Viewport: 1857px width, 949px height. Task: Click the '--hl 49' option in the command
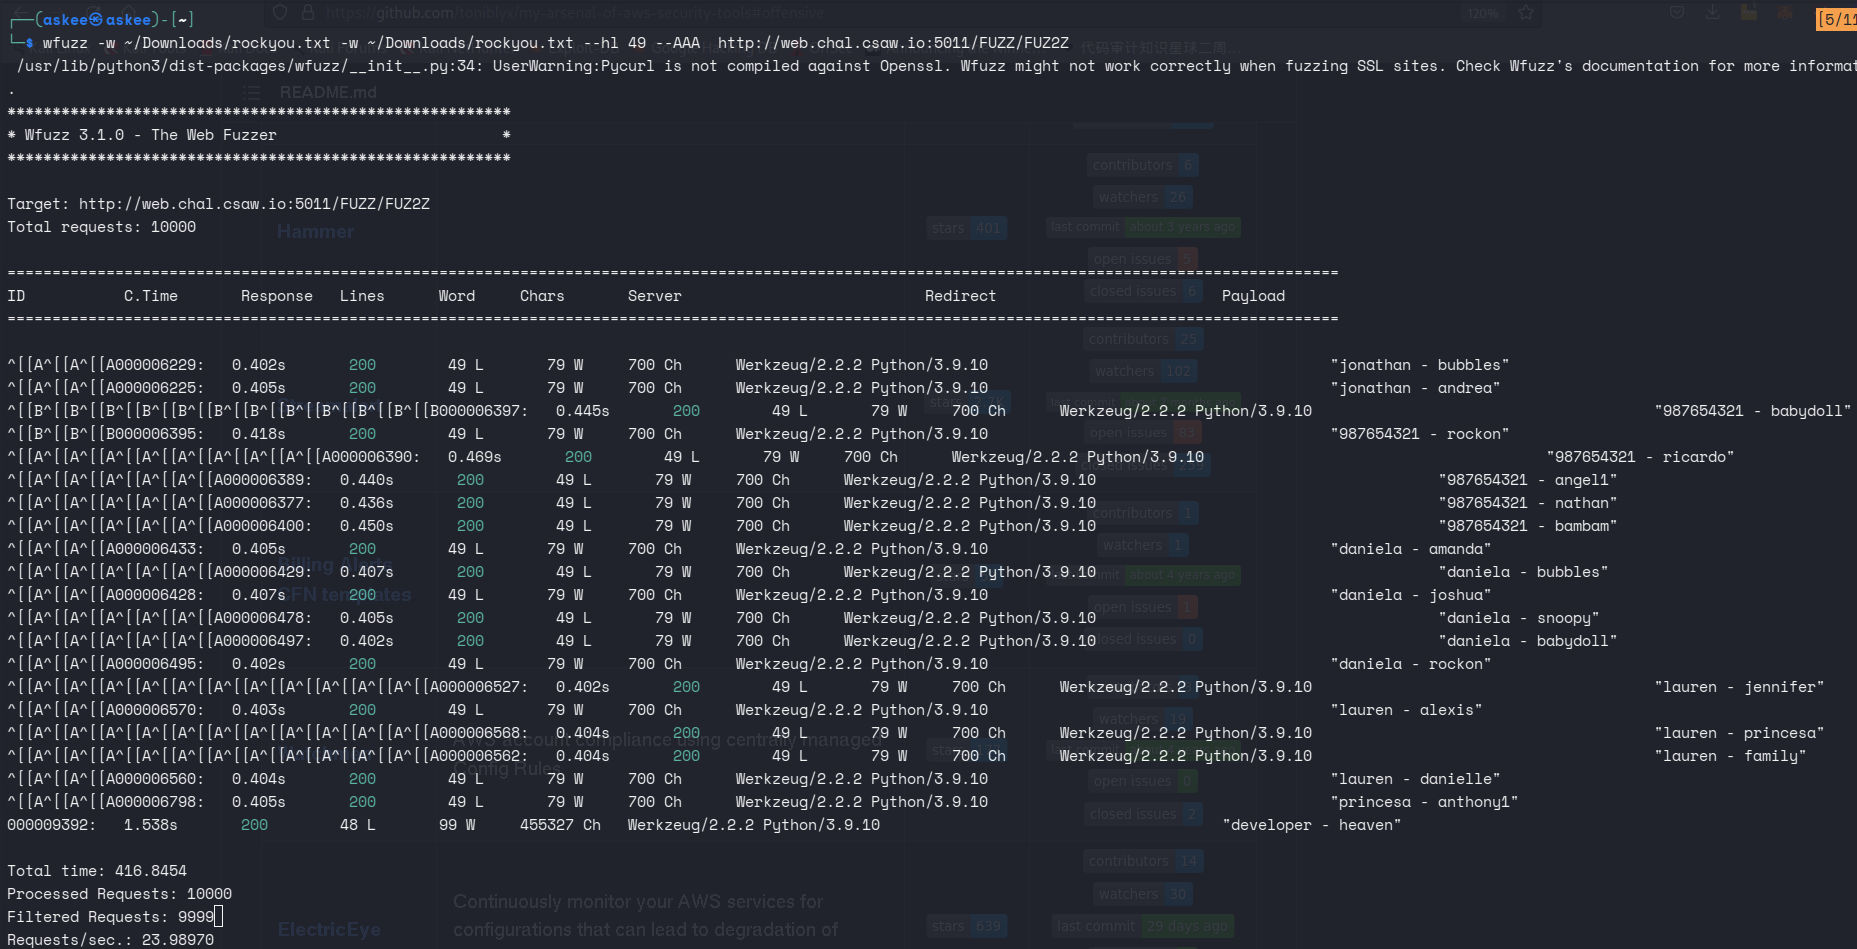point(614,43)
